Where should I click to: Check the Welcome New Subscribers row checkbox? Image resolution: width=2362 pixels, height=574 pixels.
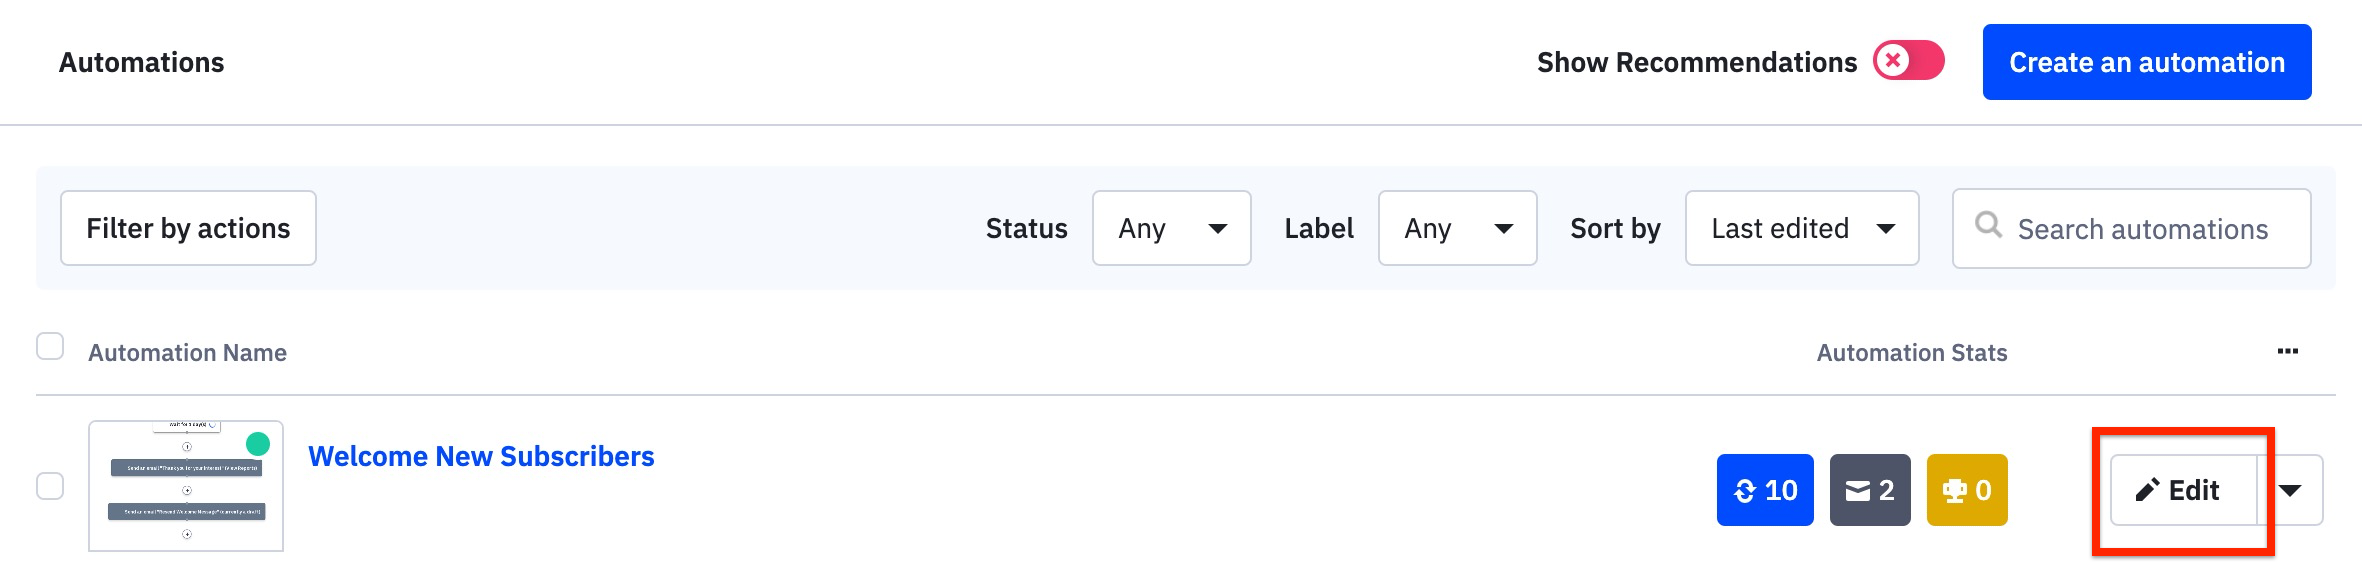tap(50, 486)
